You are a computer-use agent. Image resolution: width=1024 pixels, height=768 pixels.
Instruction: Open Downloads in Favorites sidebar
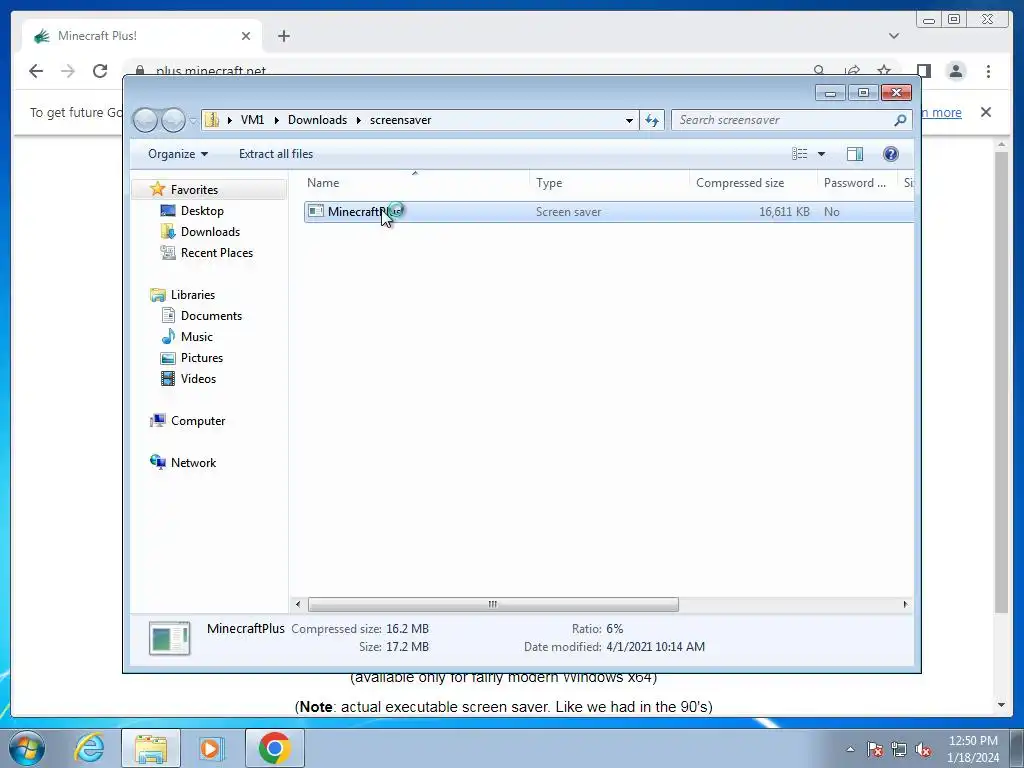point(210,231)
